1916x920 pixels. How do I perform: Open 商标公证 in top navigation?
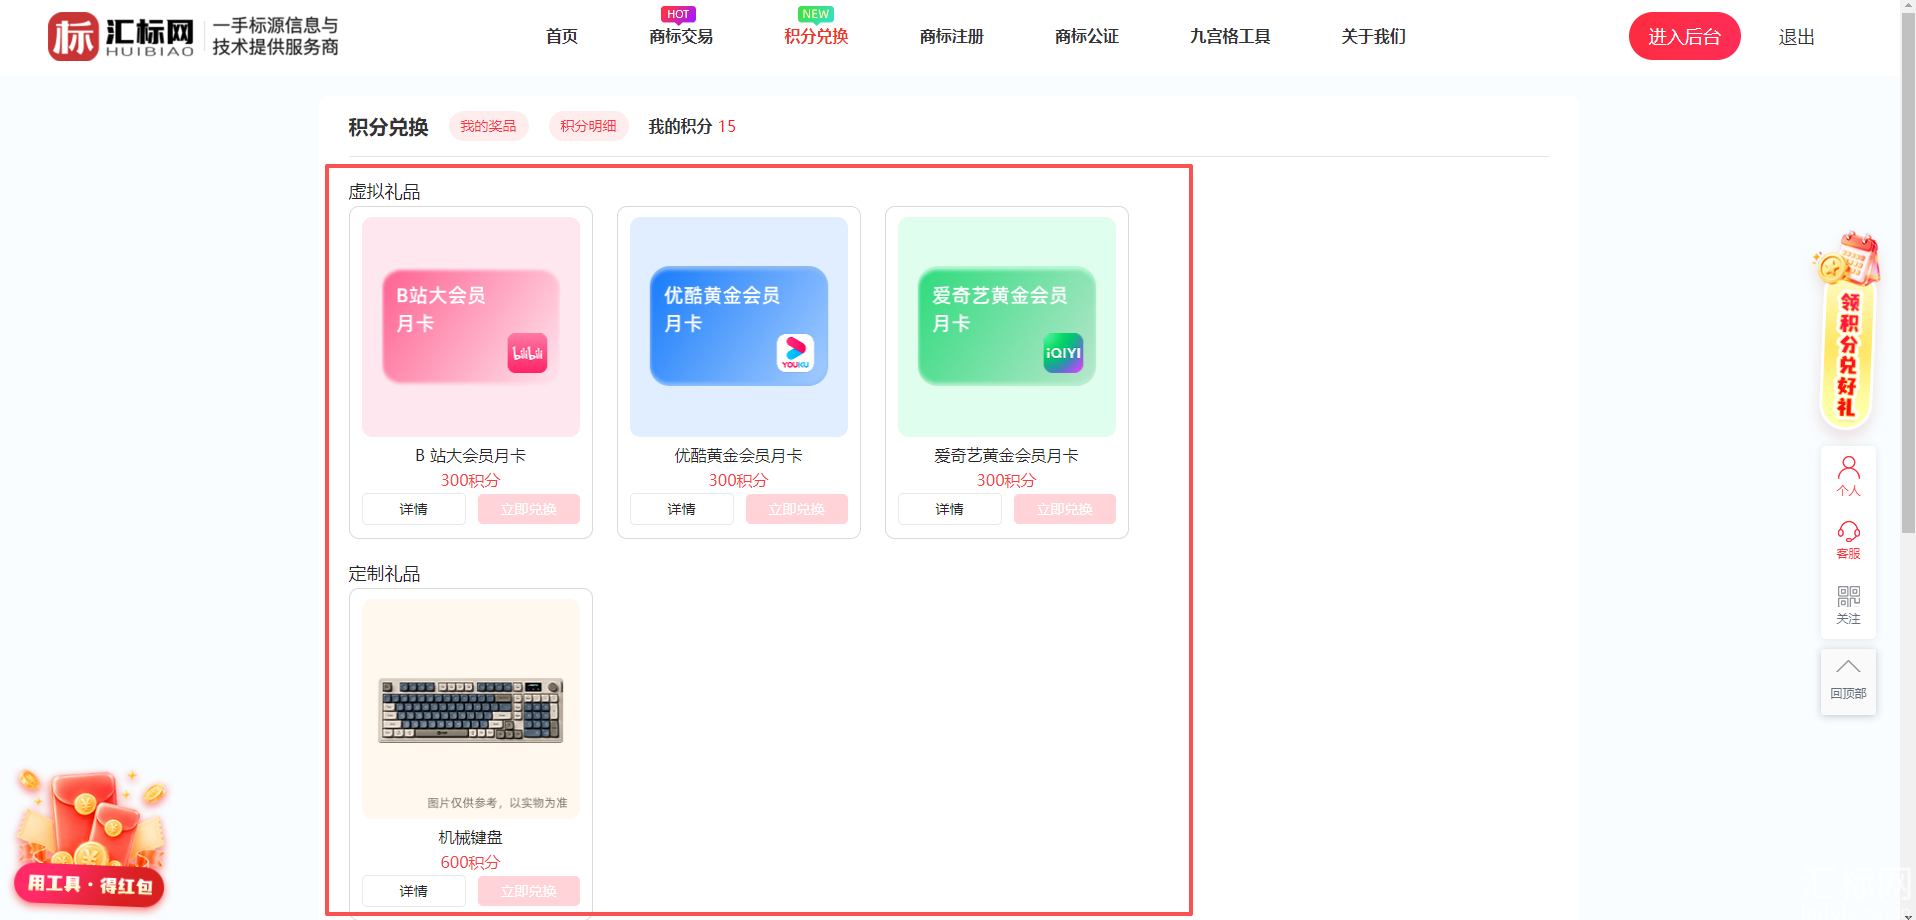click(1087, 37)
